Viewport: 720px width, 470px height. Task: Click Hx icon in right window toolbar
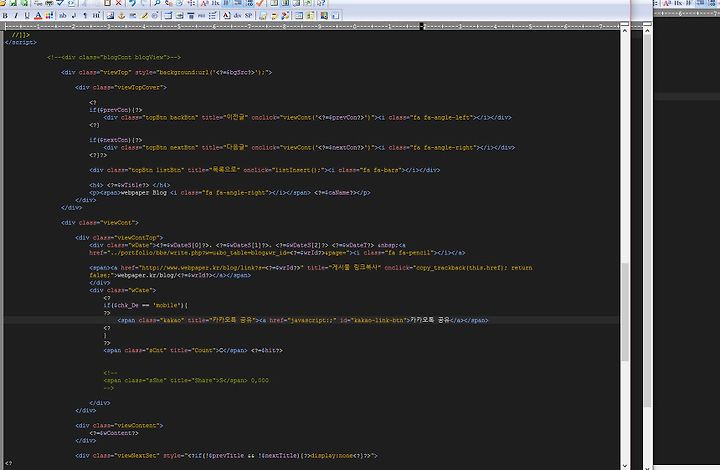(678, 3)
